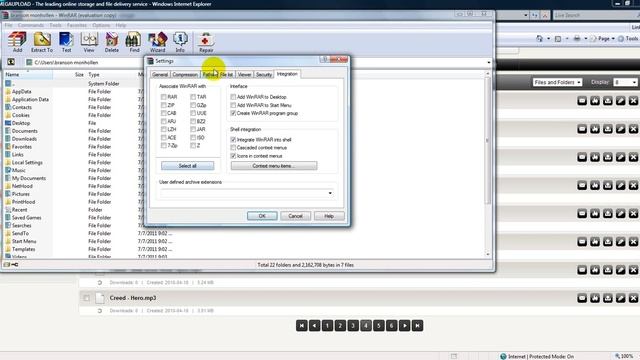Check the ZIP association checkbox
Viewport: 640px width, 360px height.
[x=163, y=105]
